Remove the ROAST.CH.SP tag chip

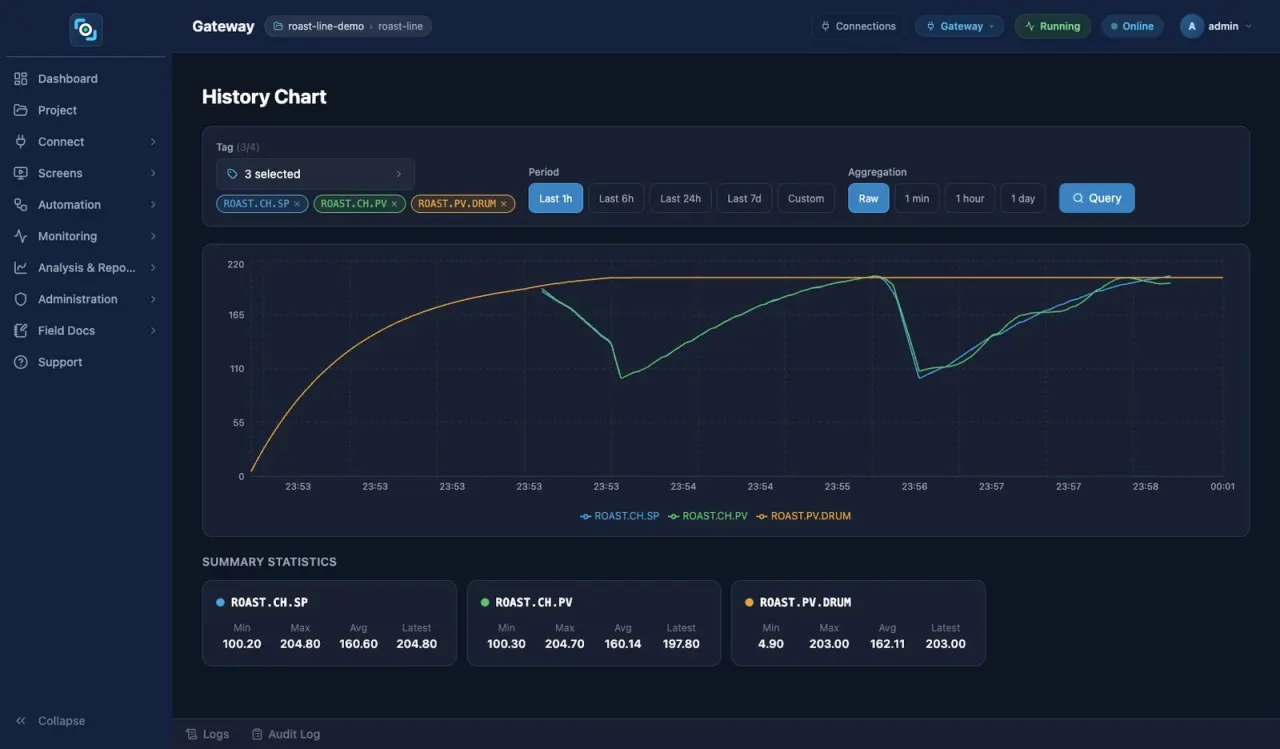pyautogui.click(x=297, y=204)
